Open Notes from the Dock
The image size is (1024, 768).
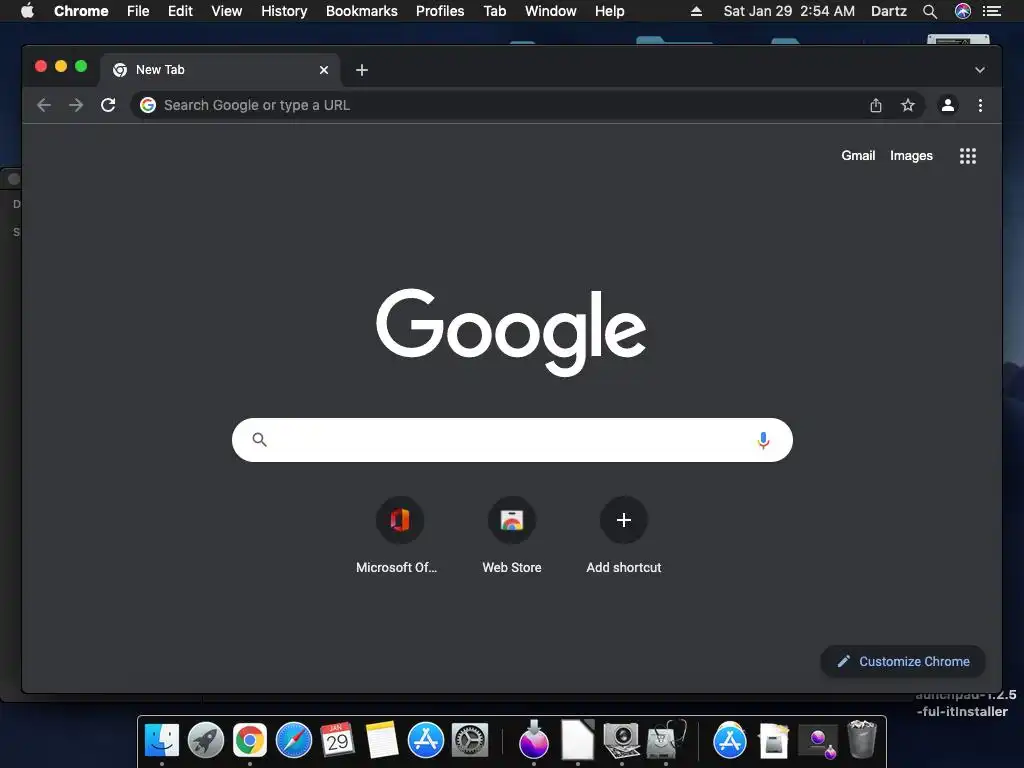[382, 741]
